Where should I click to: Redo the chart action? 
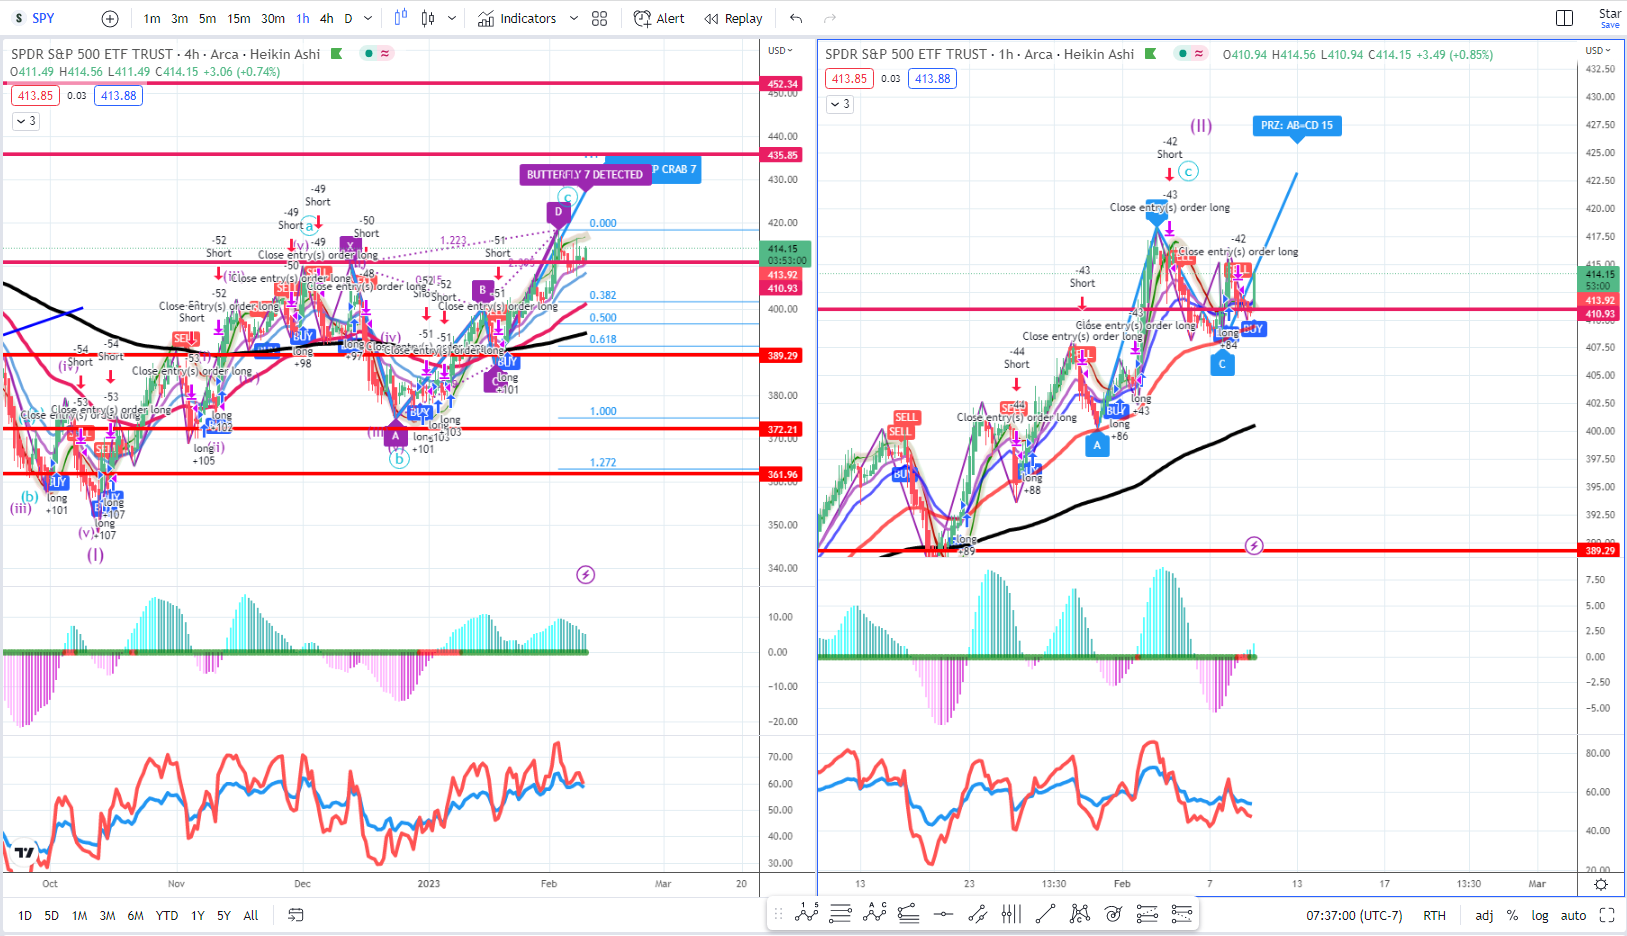coord(830,18)
